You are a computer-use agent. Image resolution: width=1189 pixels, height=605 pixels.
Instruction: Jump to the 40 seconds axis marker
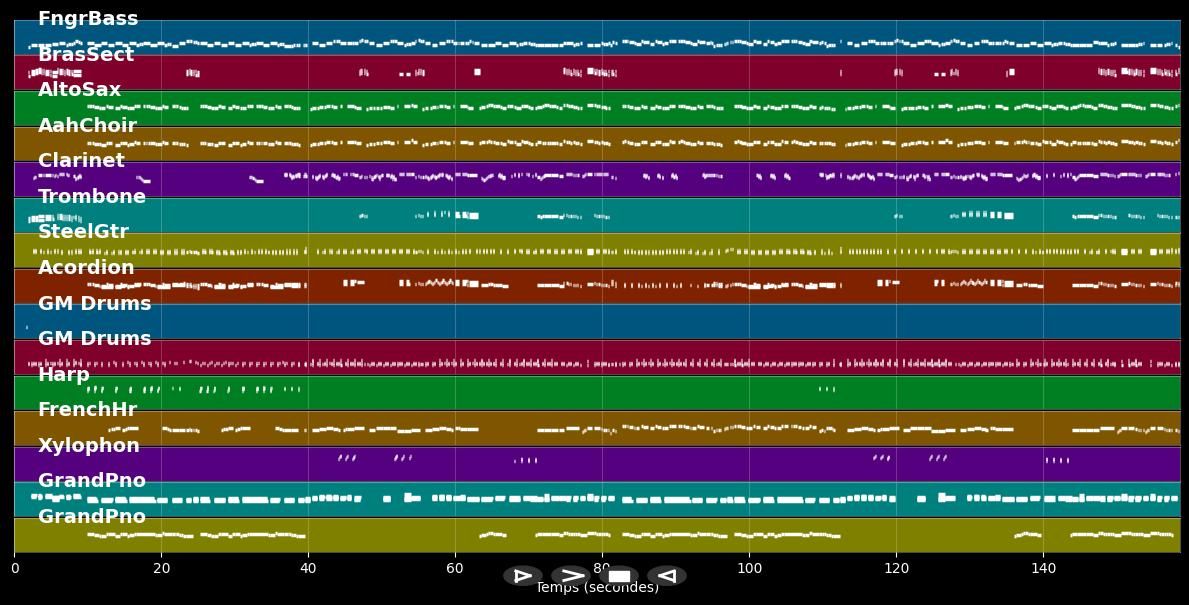tap(308, 569)
